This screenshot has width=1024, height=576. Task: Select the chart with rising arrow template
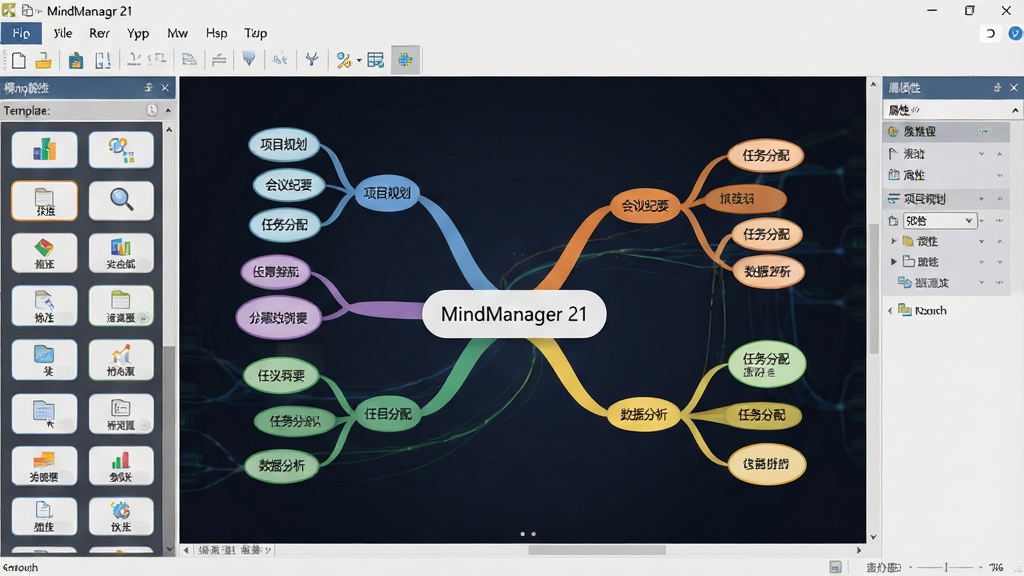tap(121, 359)
